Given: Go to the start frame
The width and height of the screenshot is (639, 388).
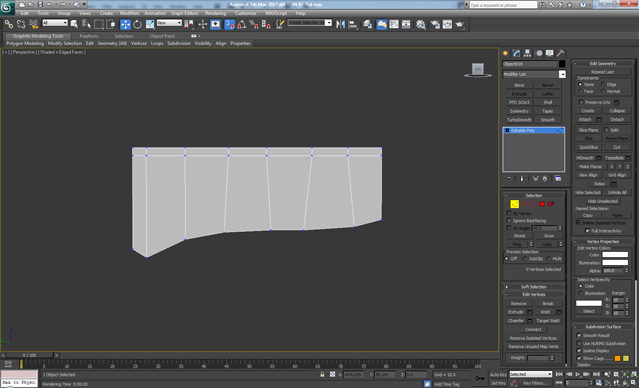Looking at the screenshot, I should [560, 374].
